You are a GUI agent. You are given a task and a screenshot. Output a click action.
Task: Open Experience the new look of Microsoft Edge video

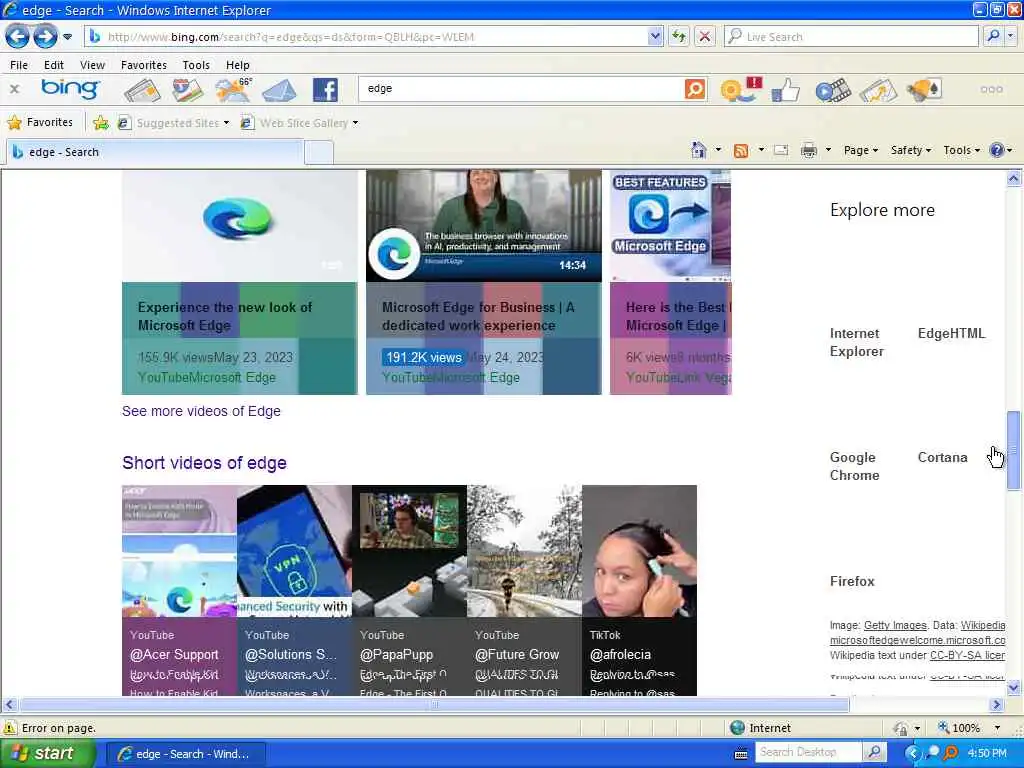coord(240,282)
